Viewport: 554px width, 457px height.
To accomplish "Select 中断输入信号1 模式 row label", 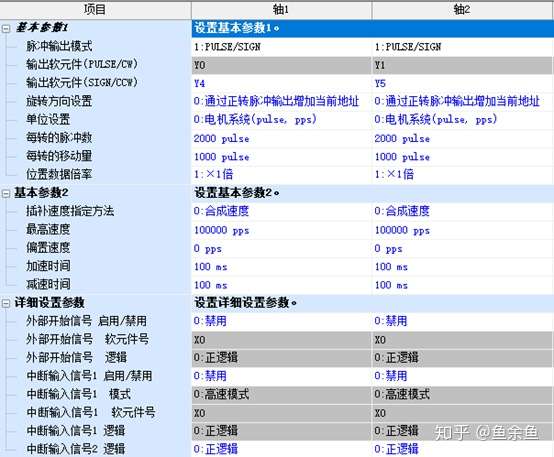I will click(x=78, y=394).
